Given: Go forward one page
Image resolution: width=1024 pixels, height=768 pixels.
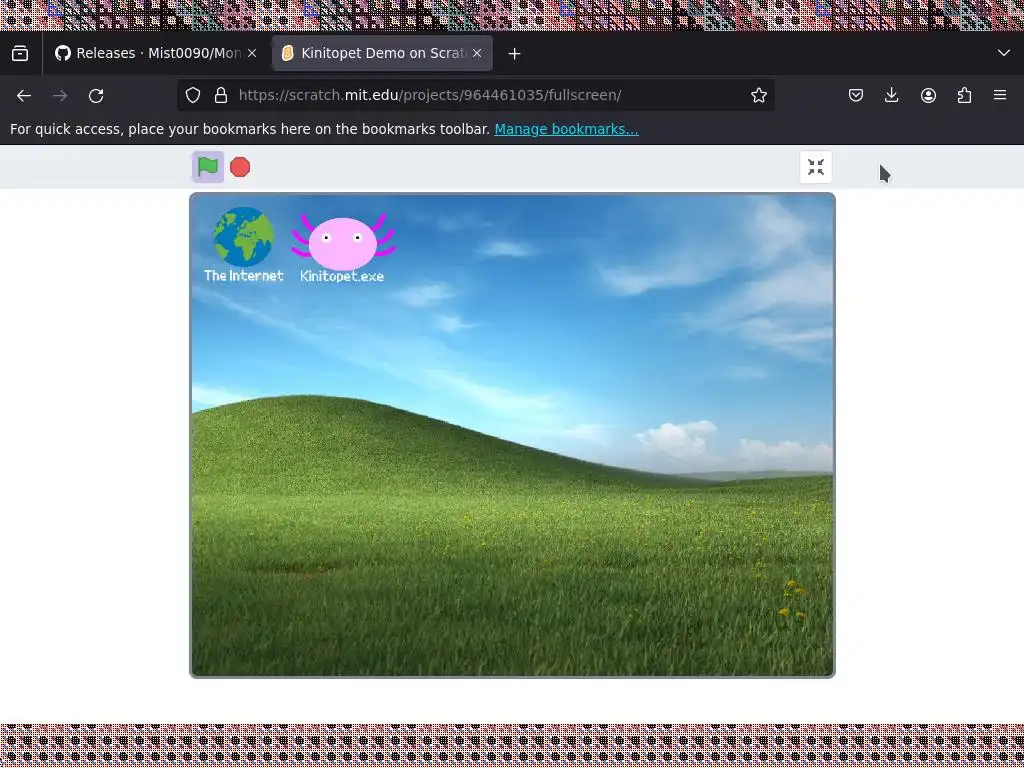Looking at the screenshot, I should tap(60, 95).
